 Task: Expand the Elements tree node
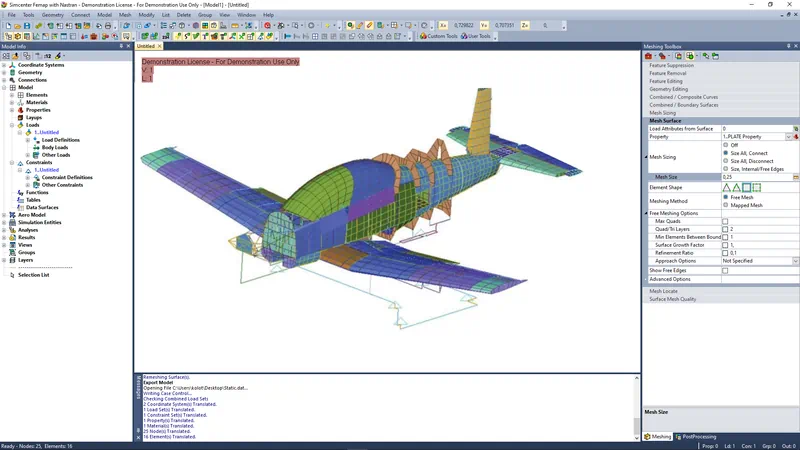click(x=12, y=95)
